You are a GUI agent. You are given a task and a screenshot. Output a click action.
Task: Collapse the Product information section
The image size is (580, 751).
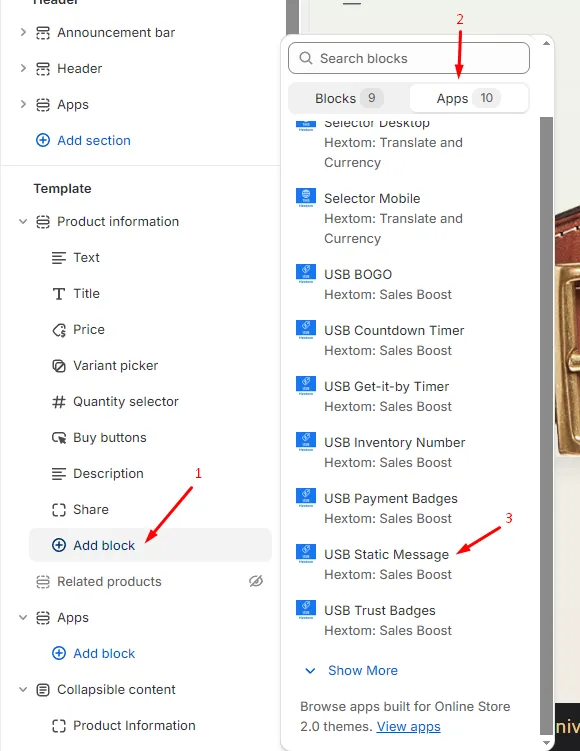pyautogui.click(x=23, y=221)
